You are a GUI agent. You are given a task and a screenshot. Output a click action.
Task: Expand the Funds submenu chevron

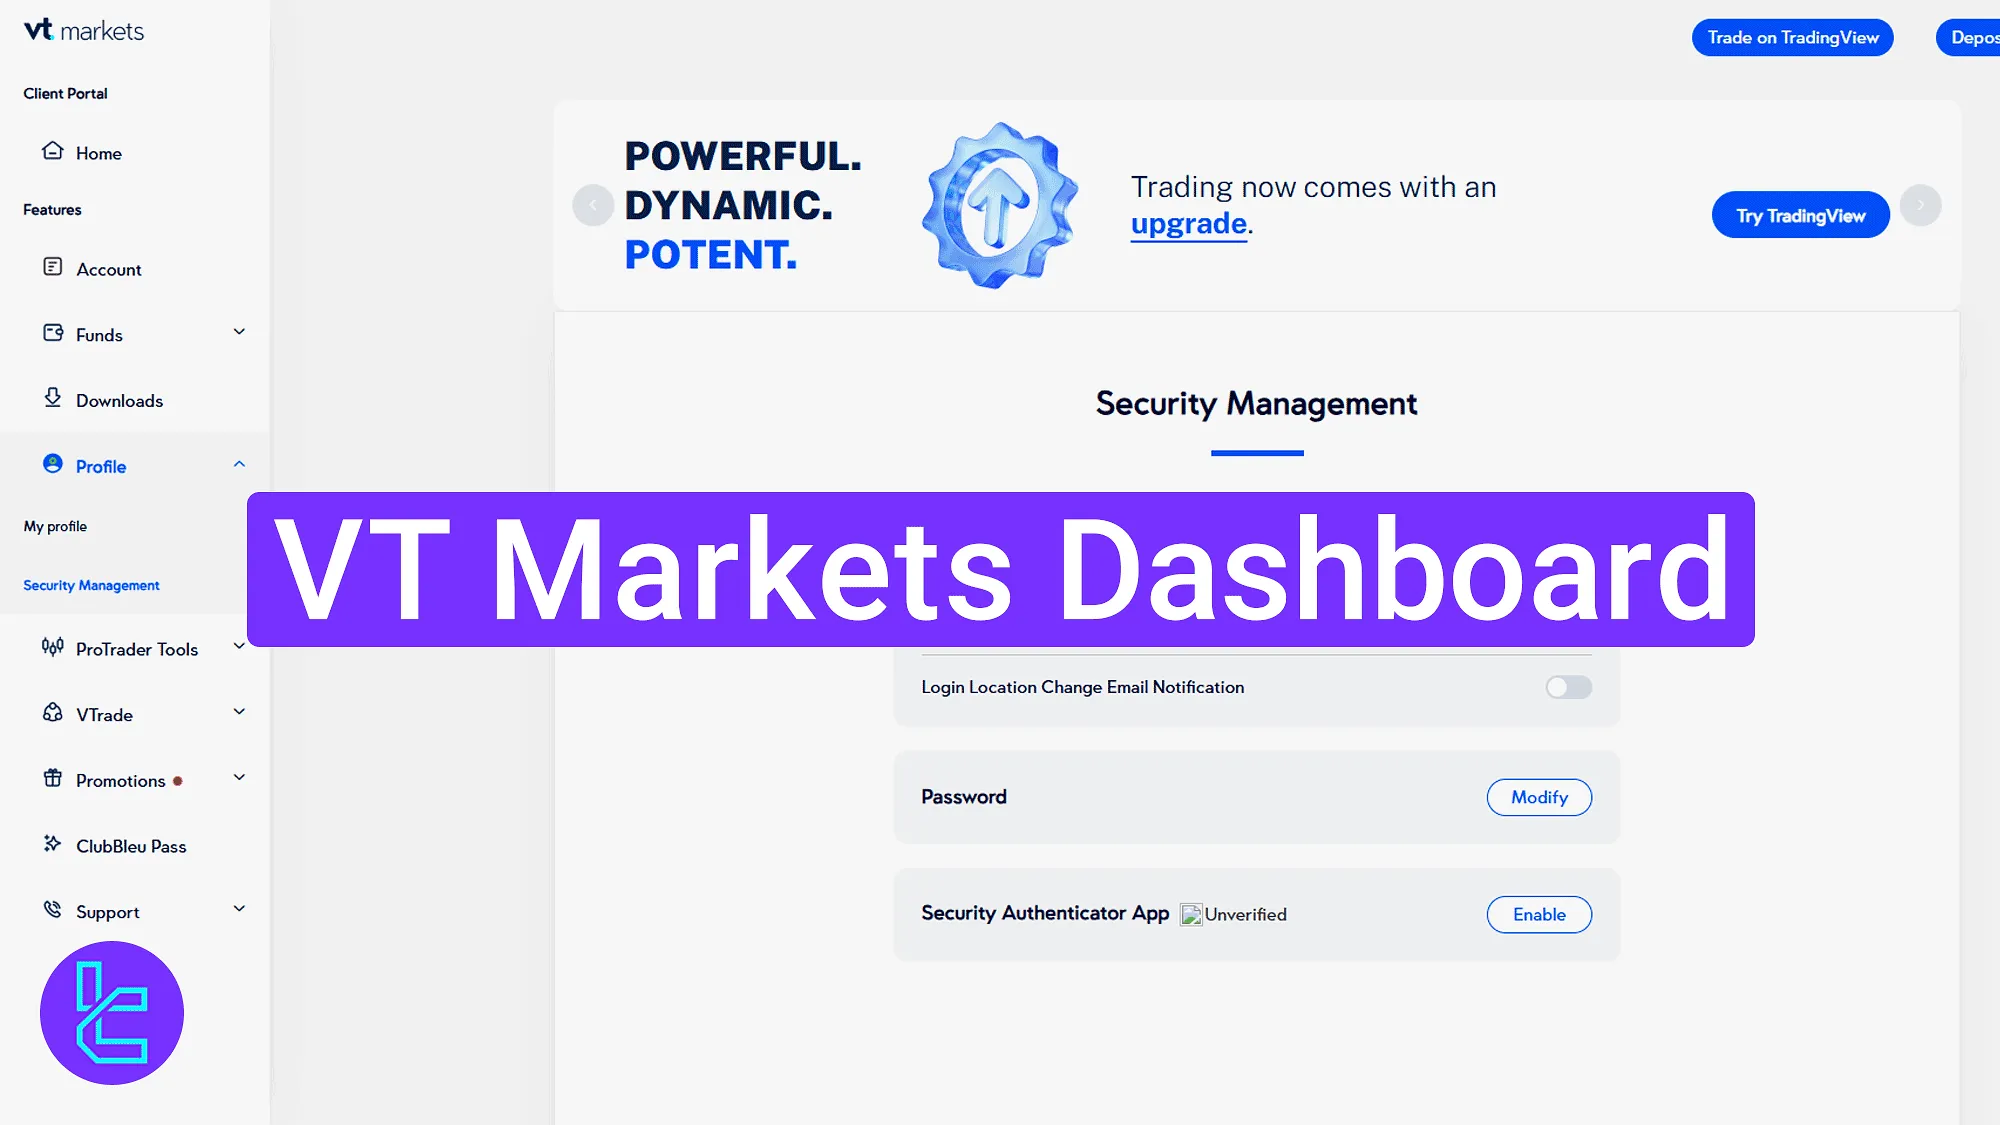(239, 332)
